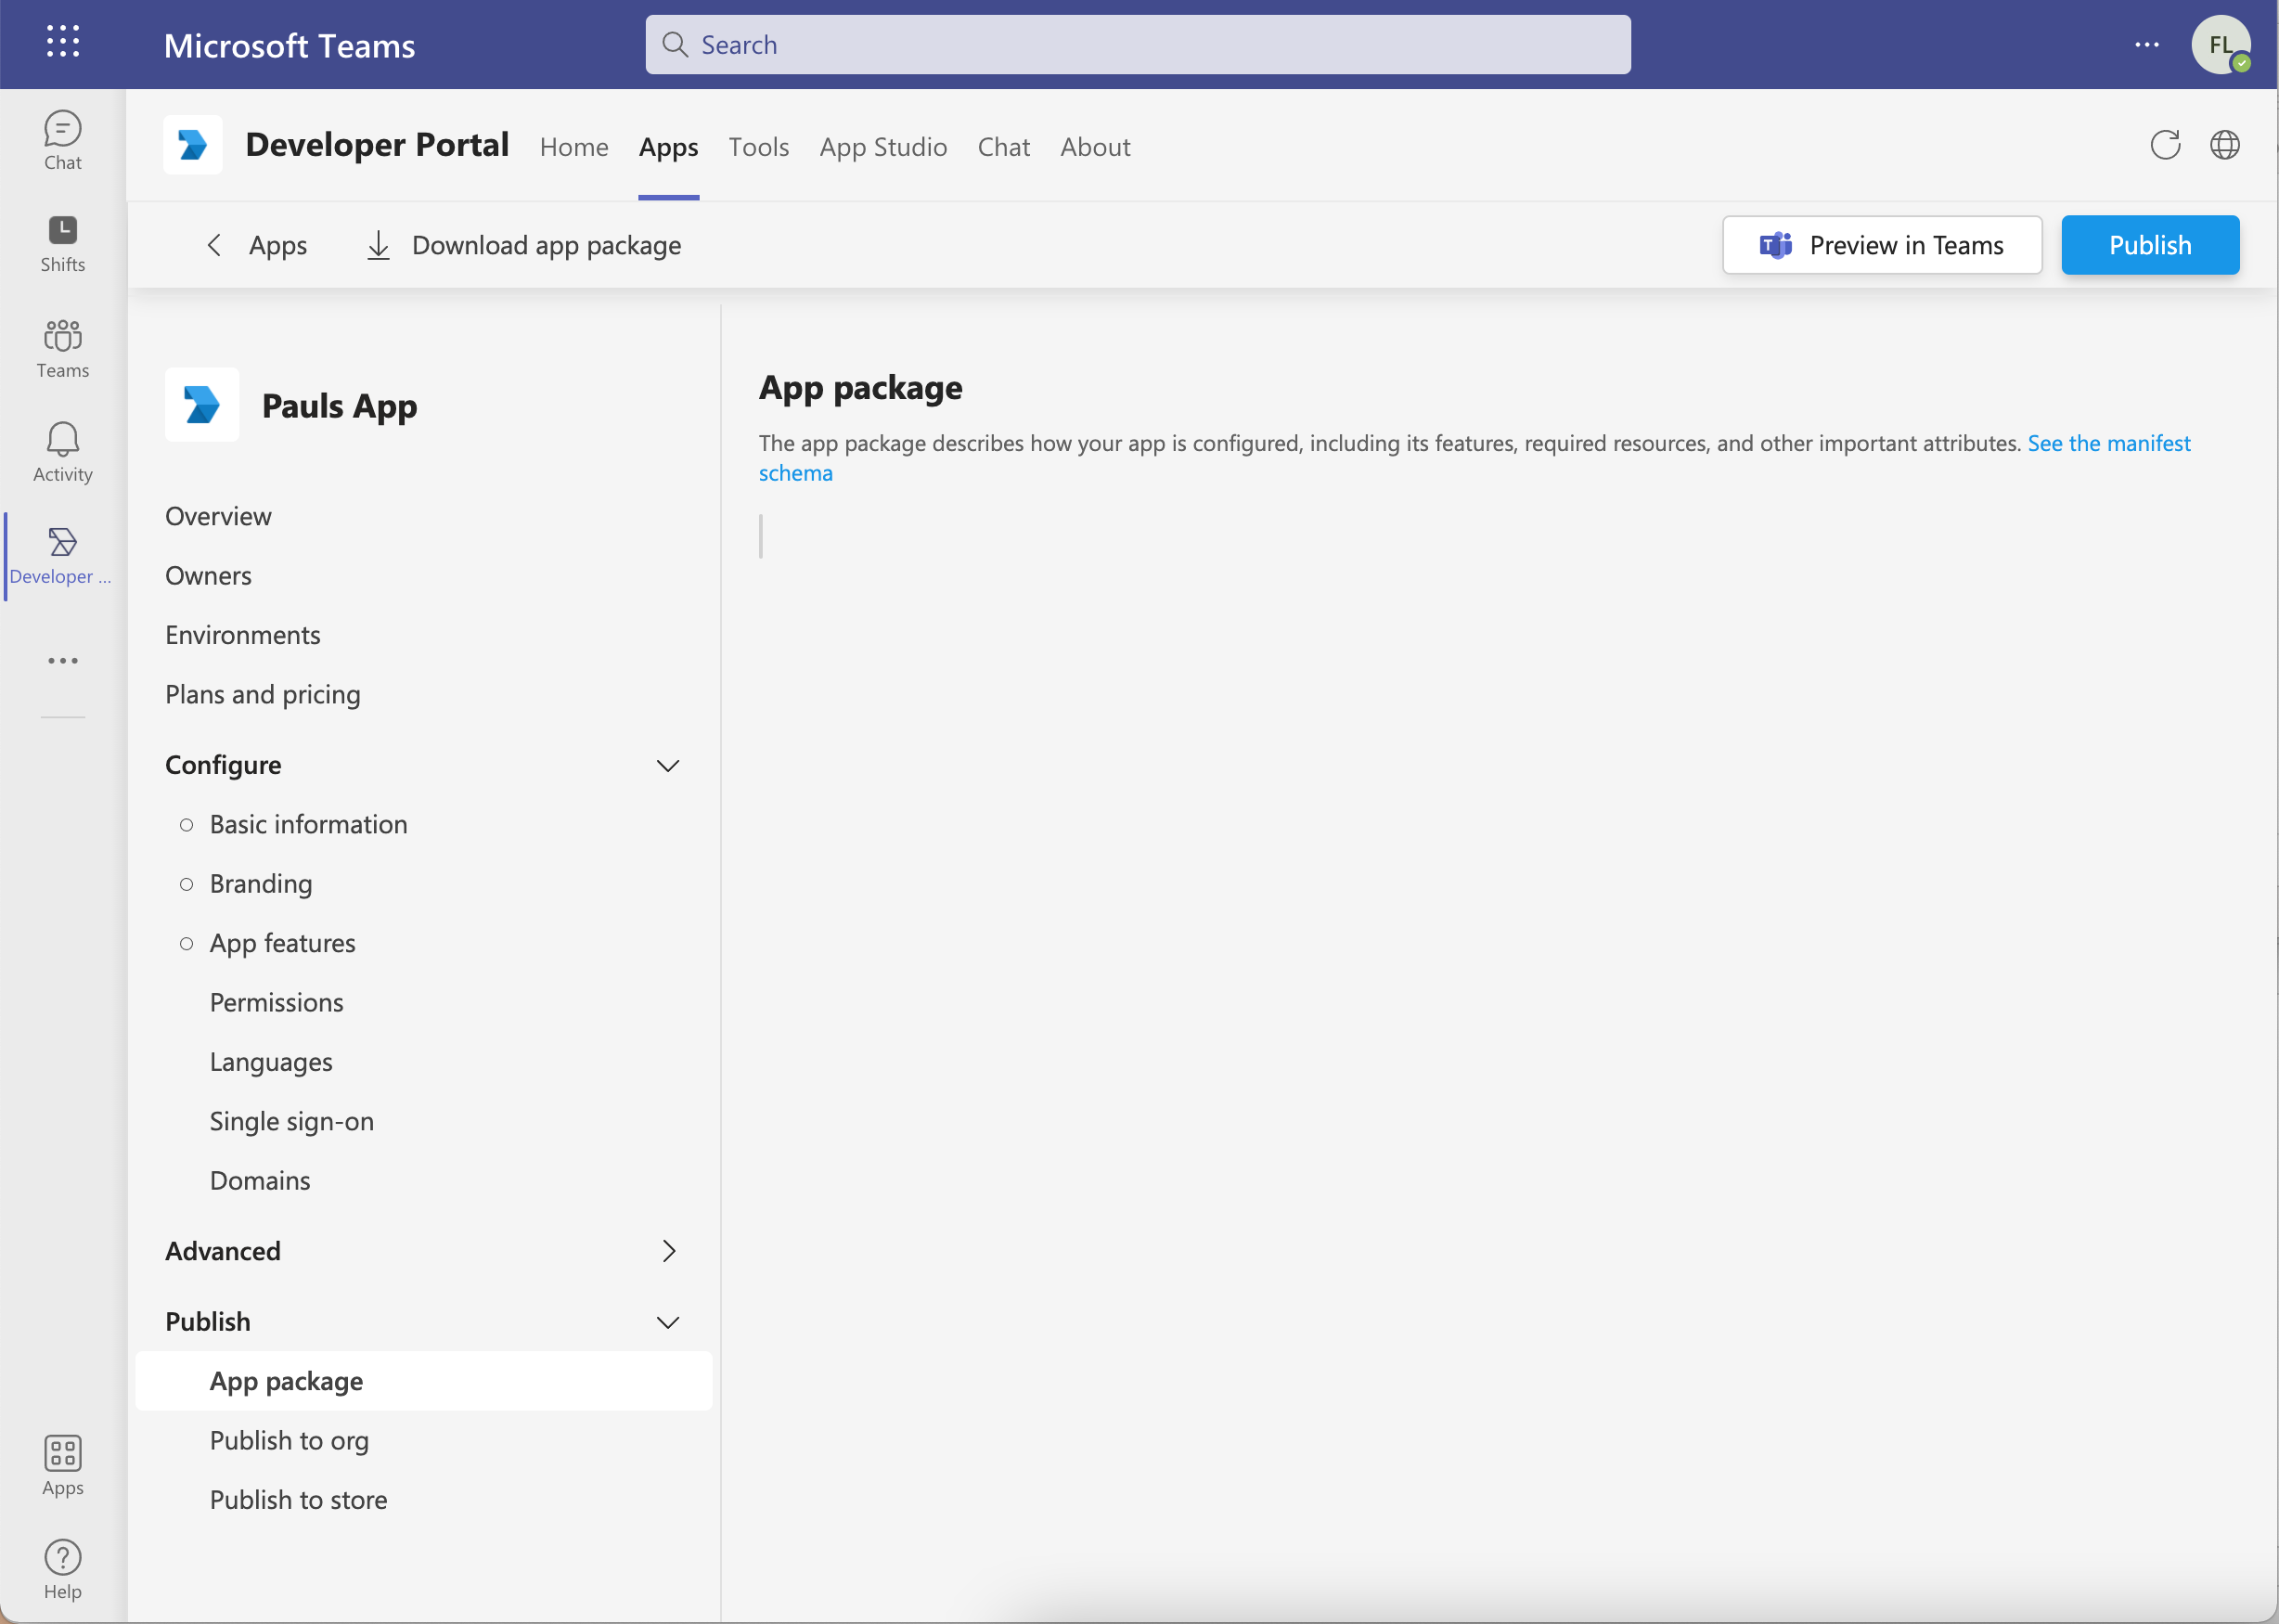Switch to the App Studio tab
Viewport: 2279px width, 1624px height.
(883, 146)
